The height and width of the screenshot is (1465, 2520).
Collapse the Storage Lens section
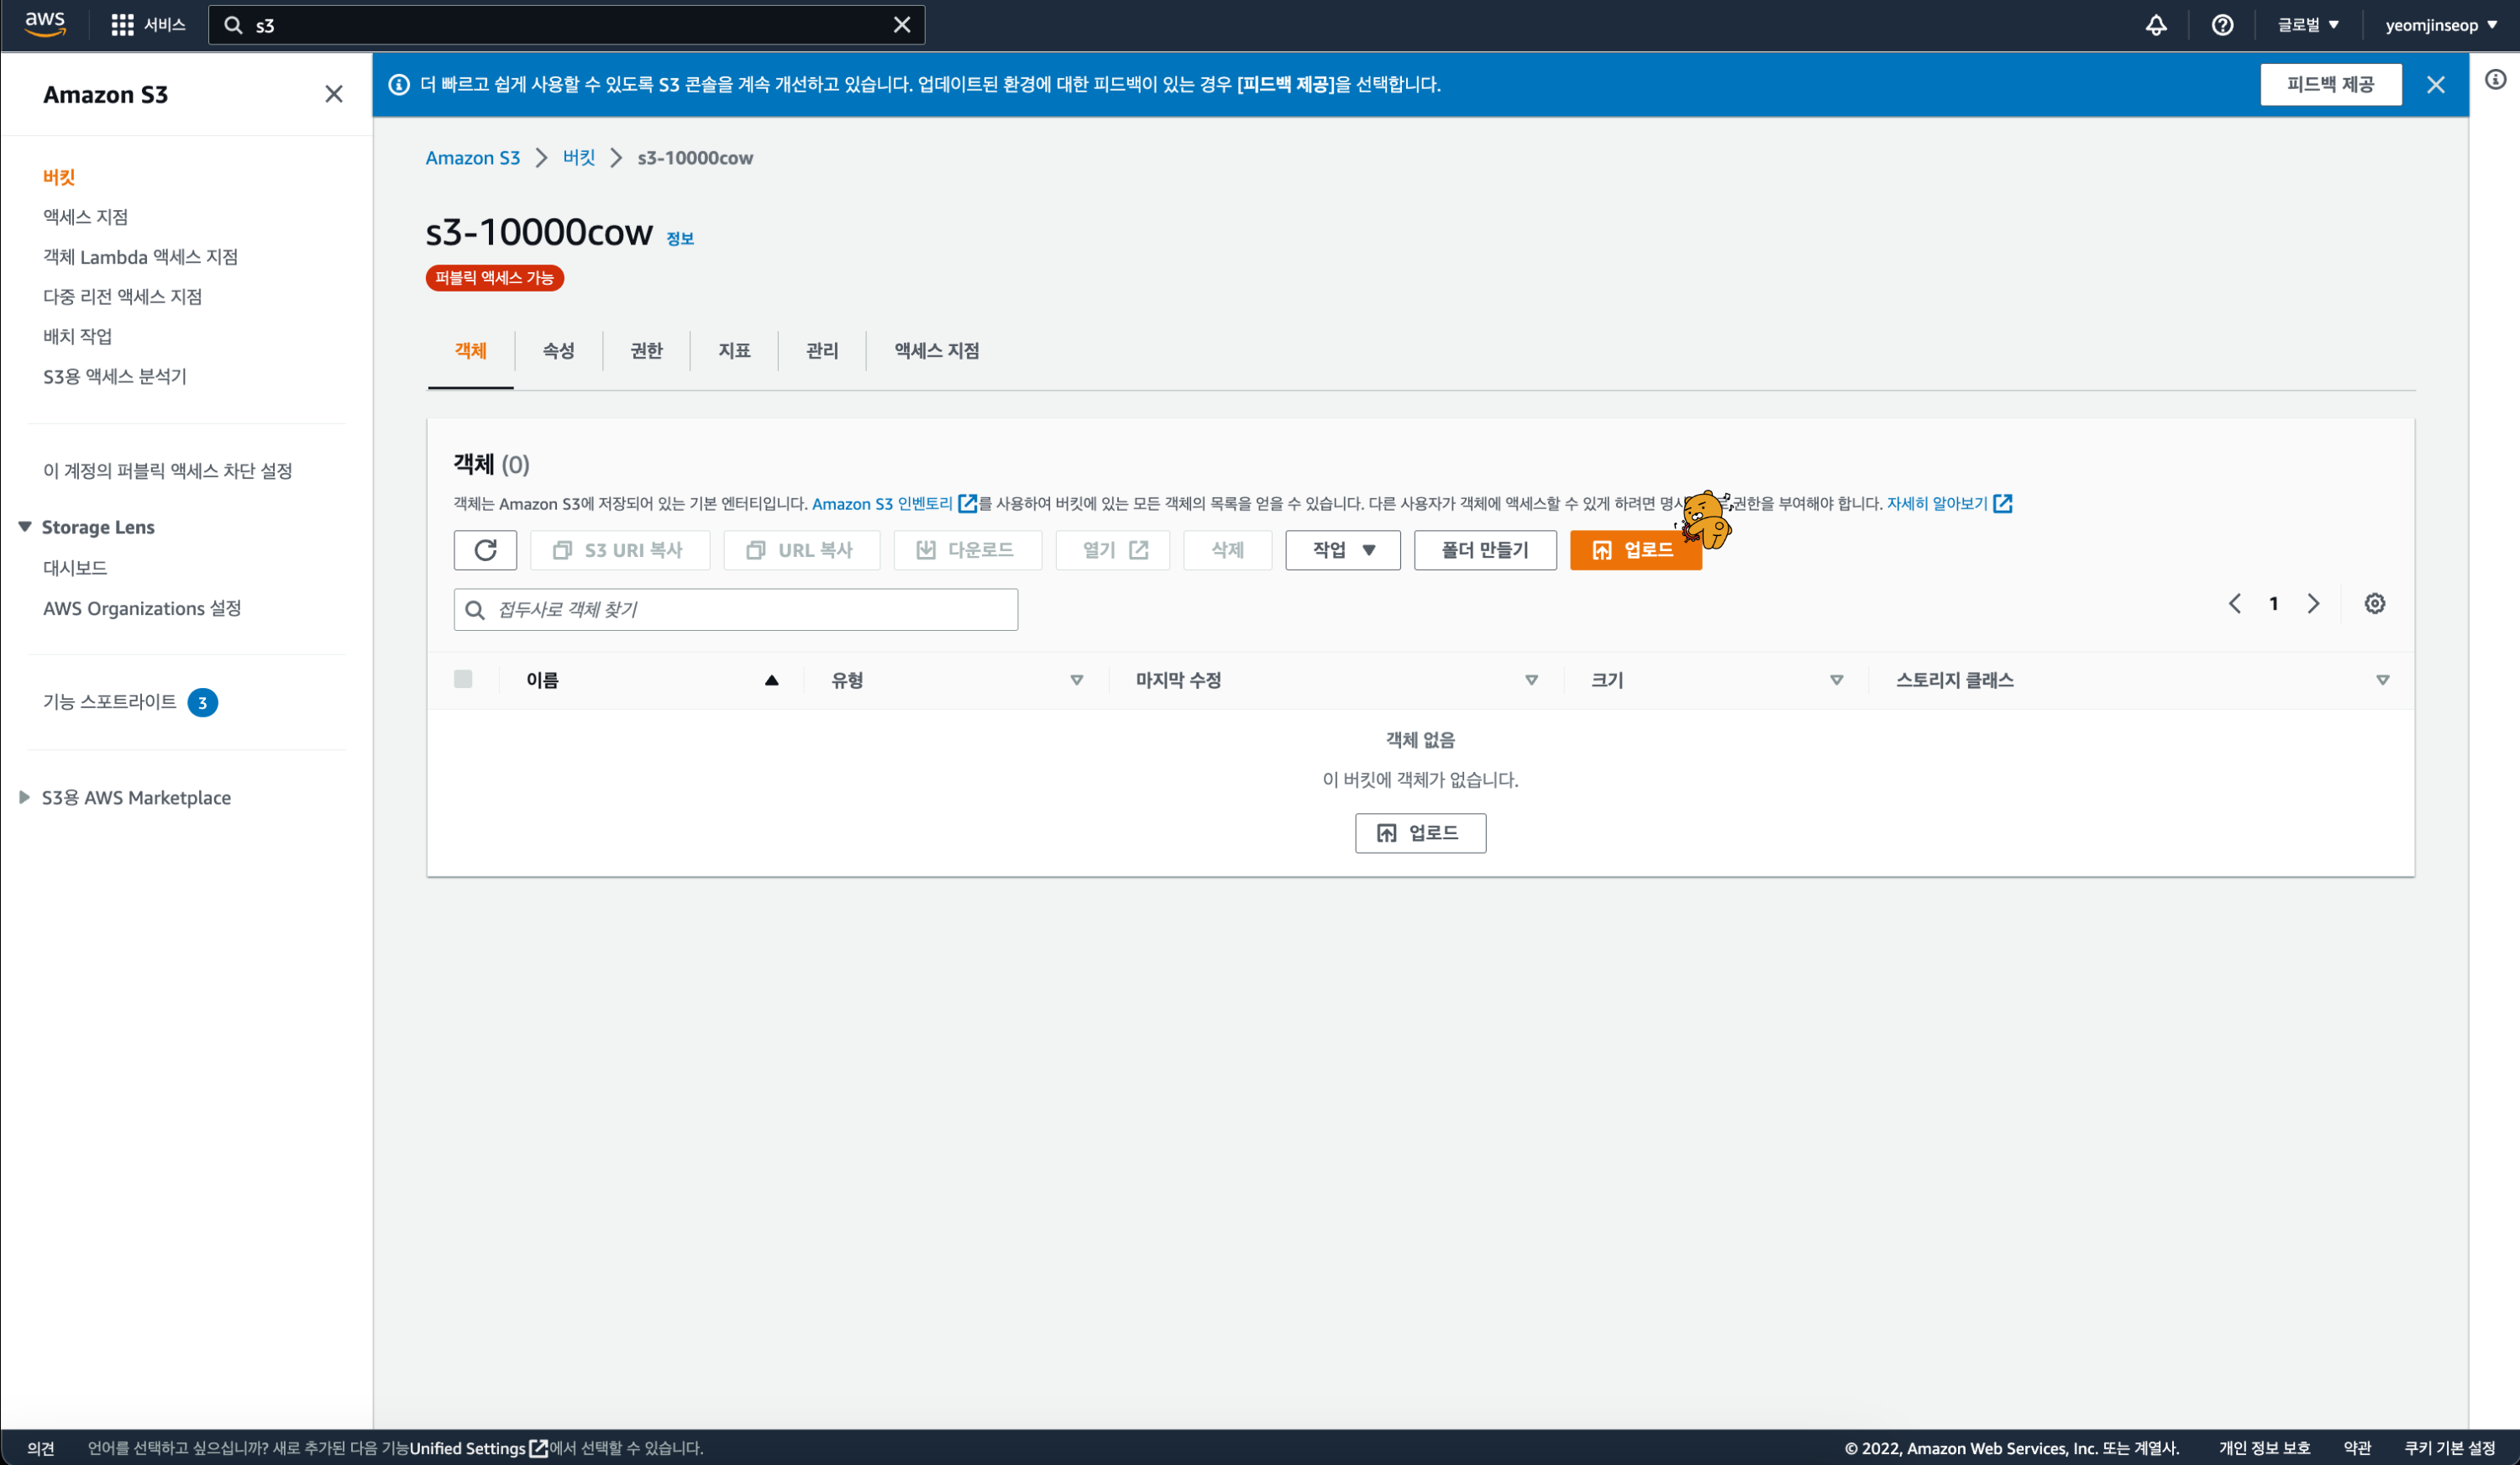25,527
